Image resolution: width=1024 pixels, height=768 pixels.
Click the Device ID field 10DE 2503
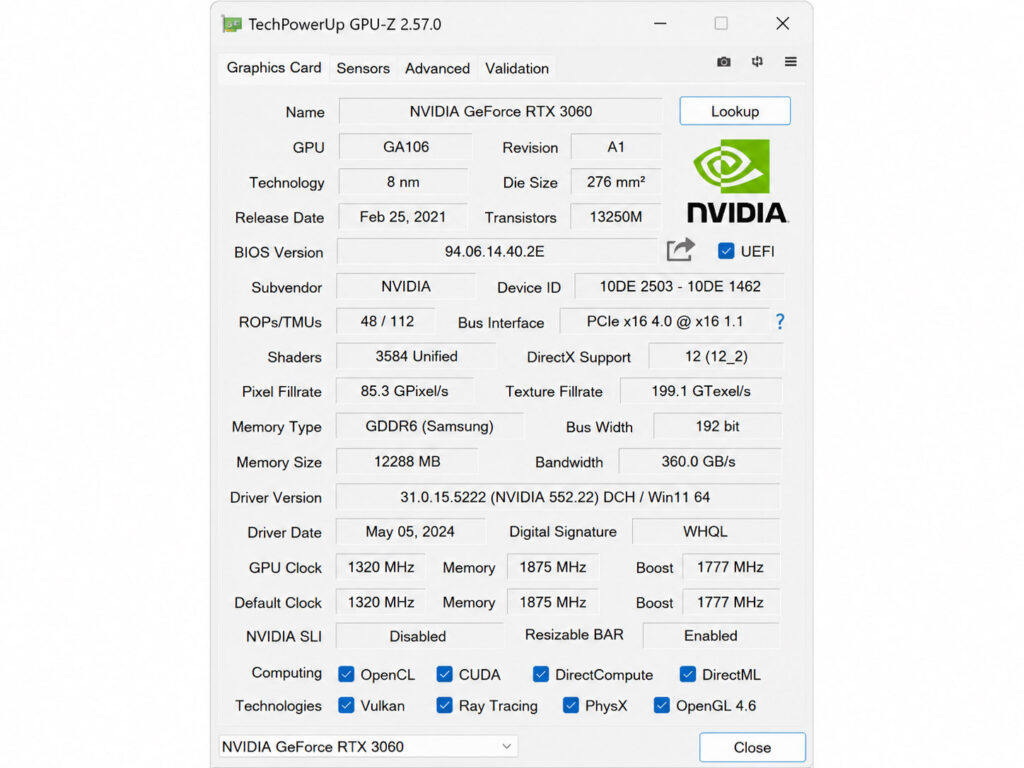coord(680,287)
